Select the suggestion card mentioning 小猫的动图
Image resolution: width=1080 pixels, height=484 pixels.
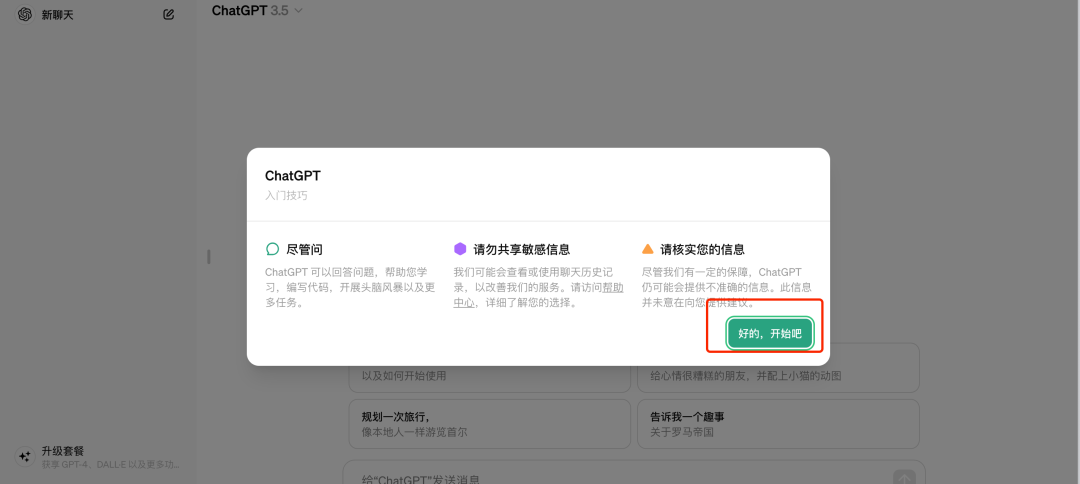pyautogui.click(x=777, y=374)
